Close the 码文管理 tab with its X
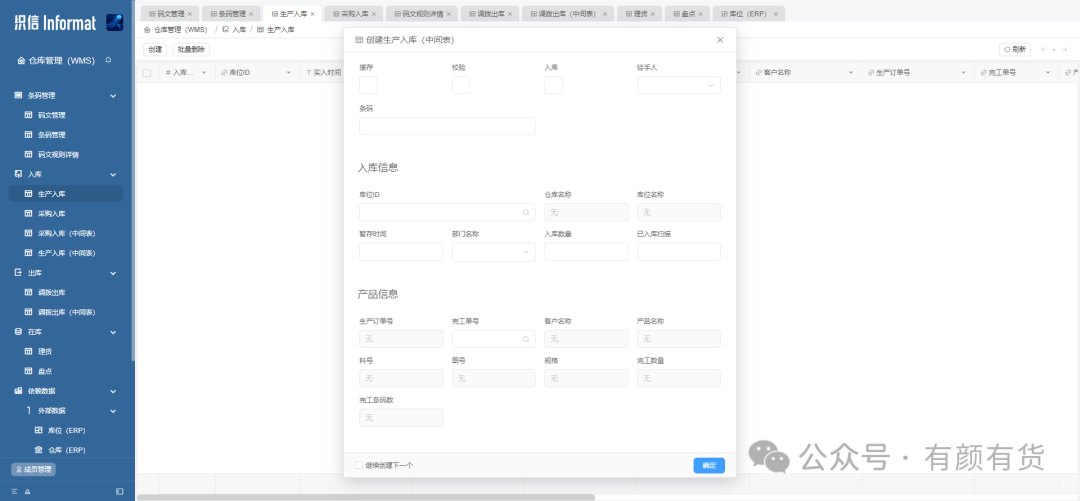This screenshot has width=1080, height=501. click(190, 14)
